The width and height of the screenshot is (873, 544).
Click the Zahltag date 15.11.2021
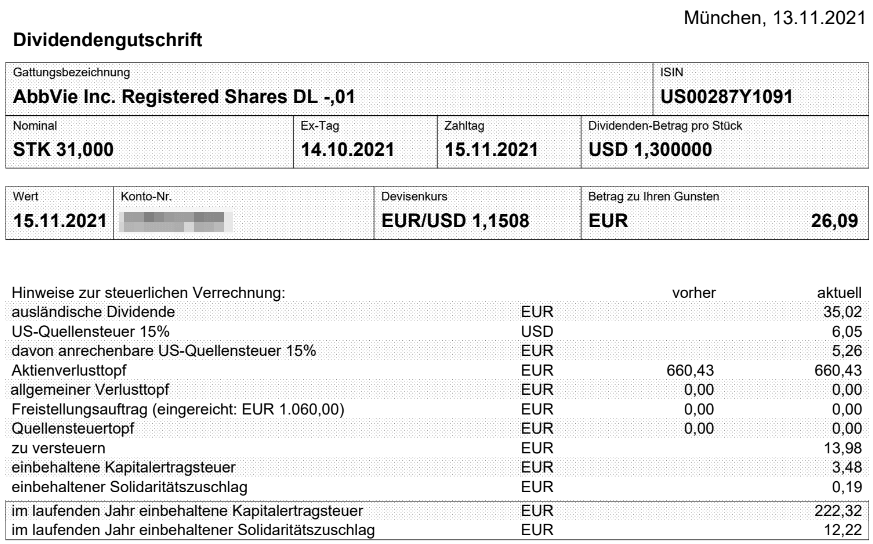(x=492, y=150)
